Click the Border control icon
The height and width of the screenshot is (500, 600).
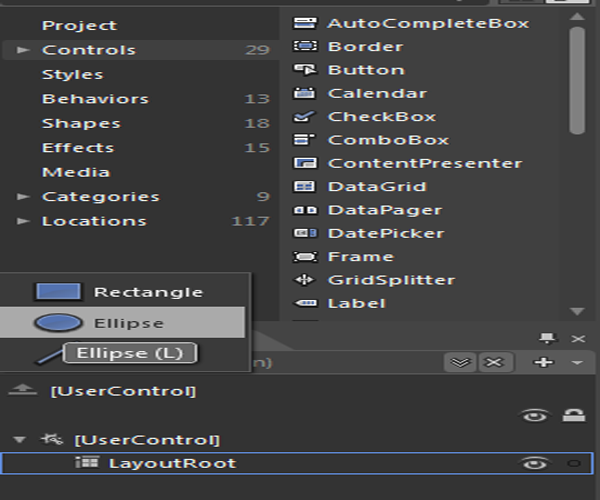[x=305, y=46]
